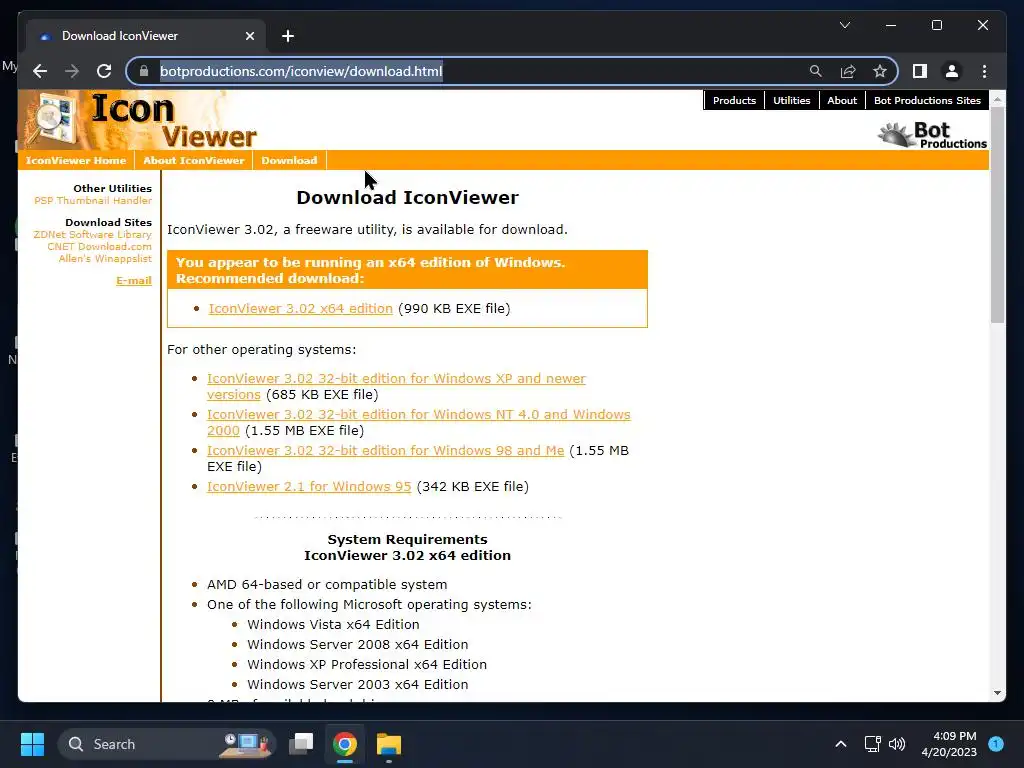
Task: Click the 'Download IconViewer' page heading
Action: pyautogui.click(x=408, y=197)
